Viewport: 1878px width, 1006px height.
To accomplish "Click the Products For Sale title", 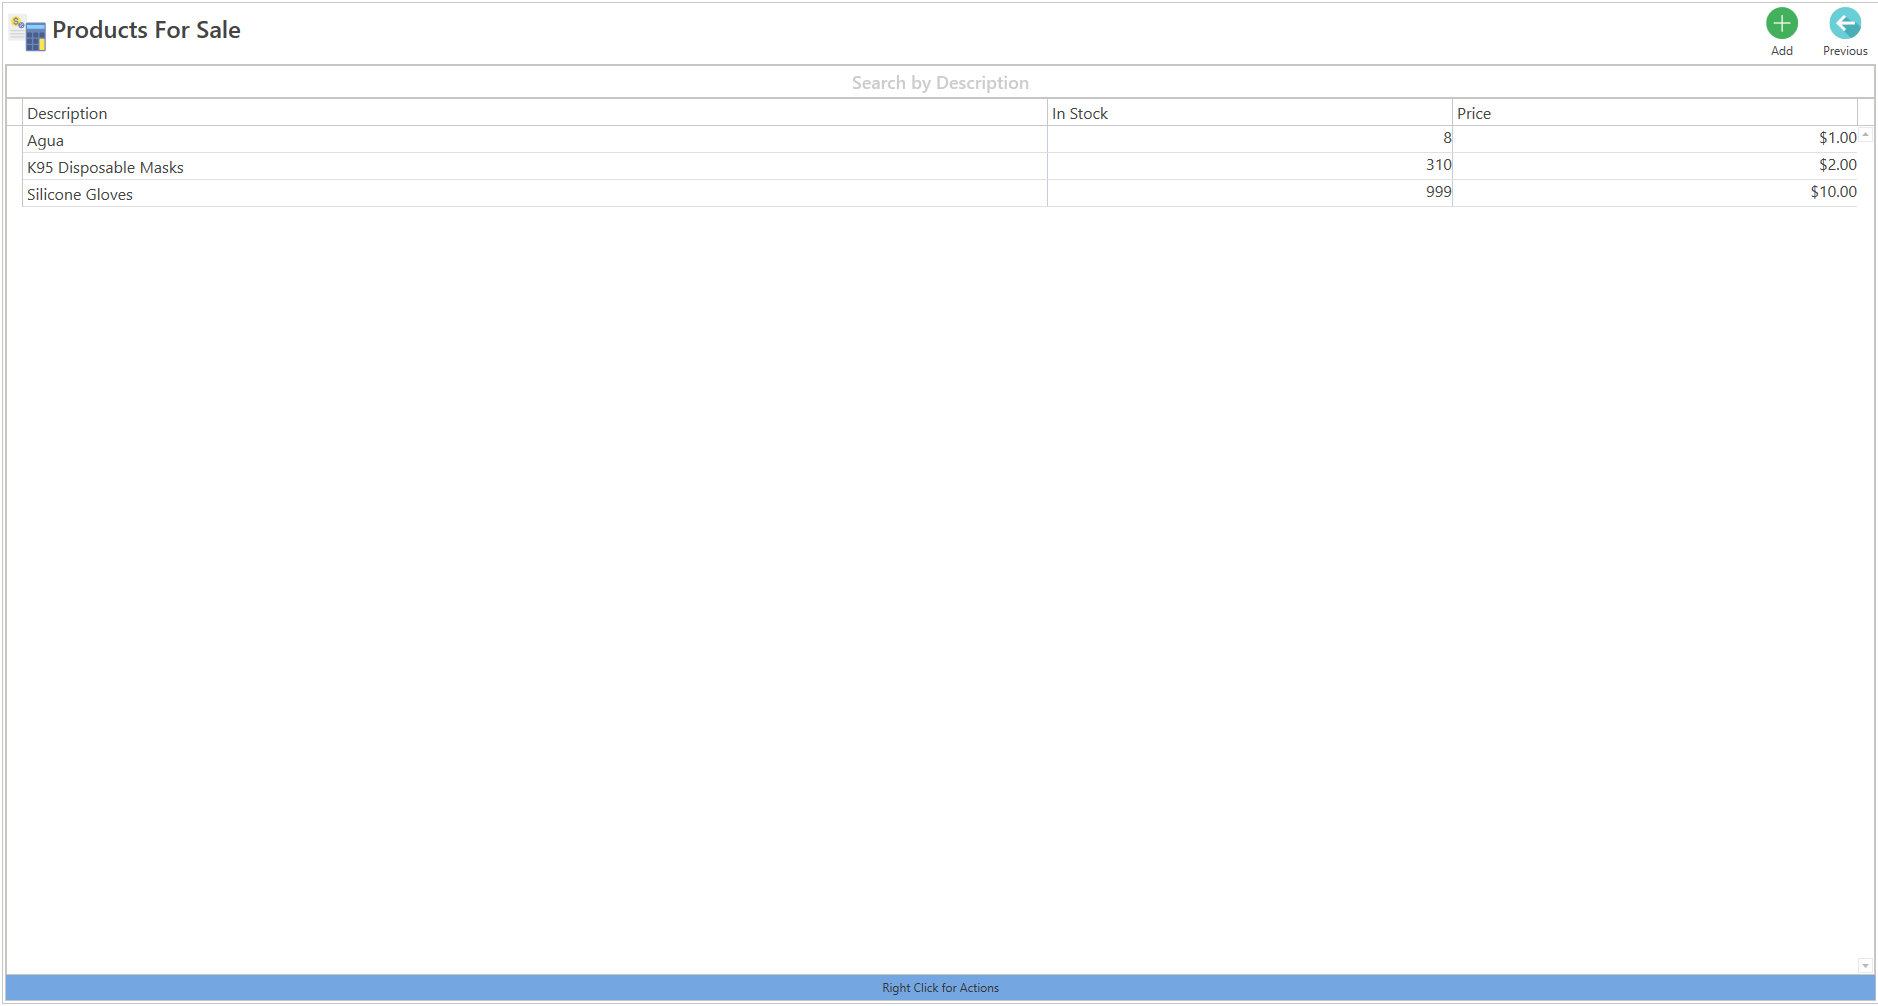I will click(146, 30).
